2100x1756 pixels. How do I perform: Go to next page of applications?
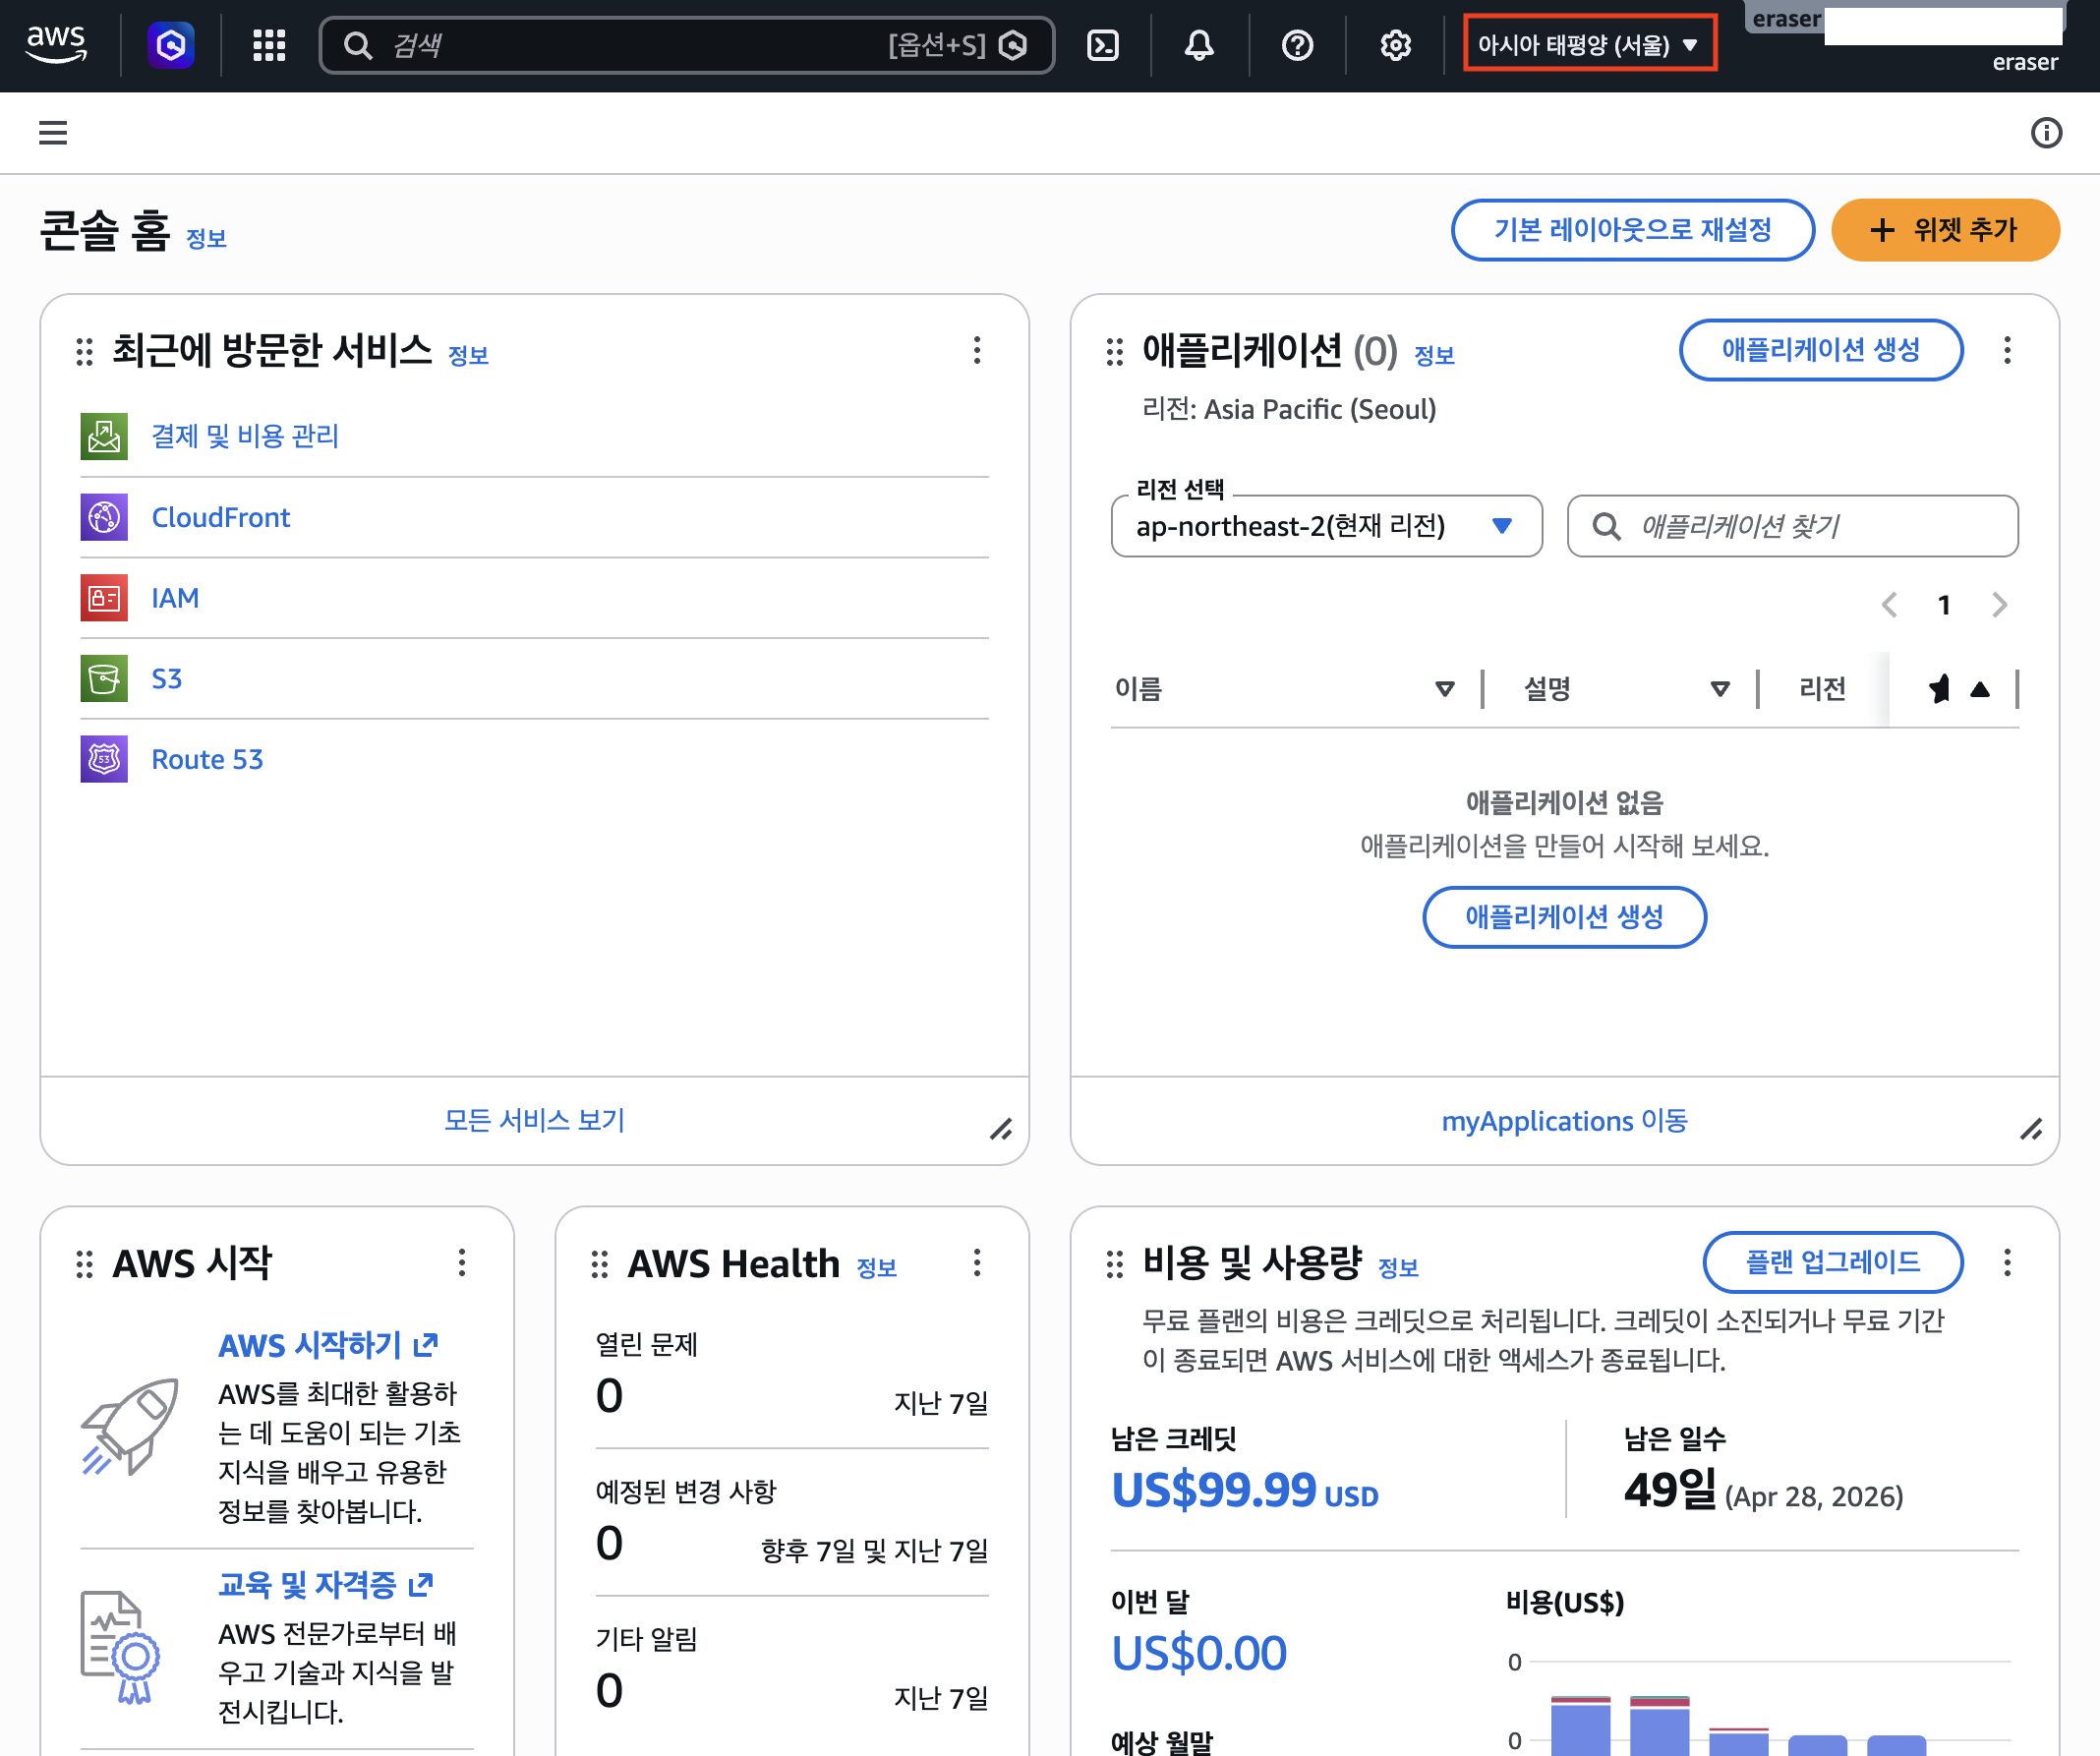[1999, 605]
